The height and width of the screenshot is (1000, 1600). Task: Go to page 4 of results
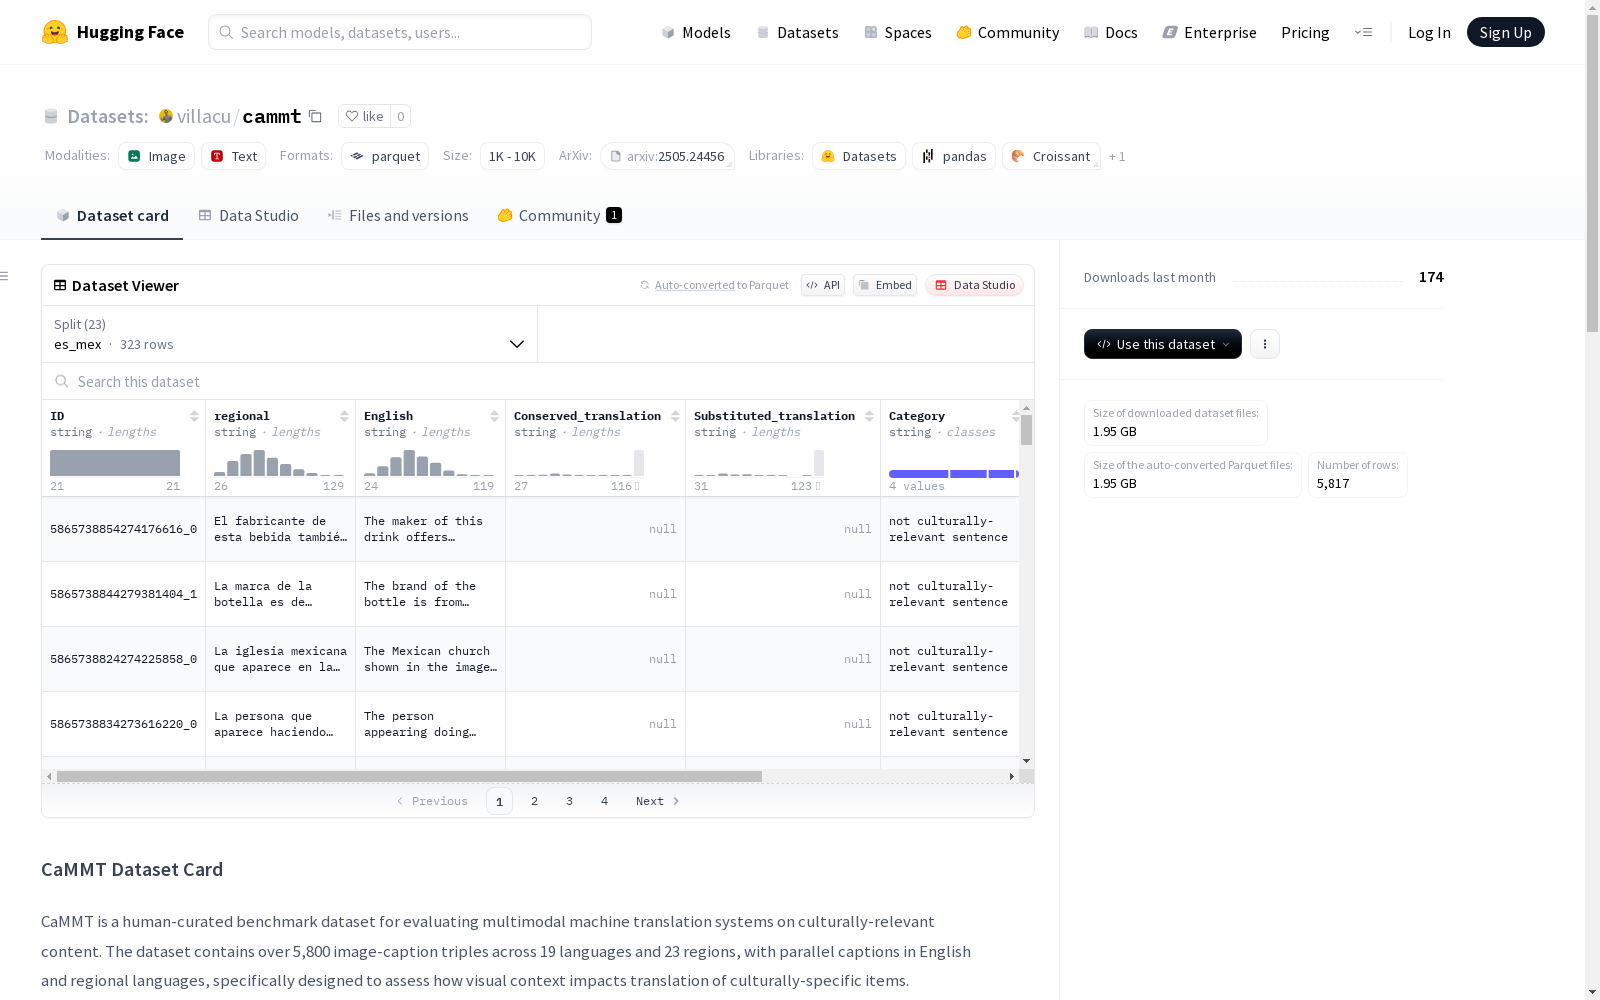pos(605,801)
